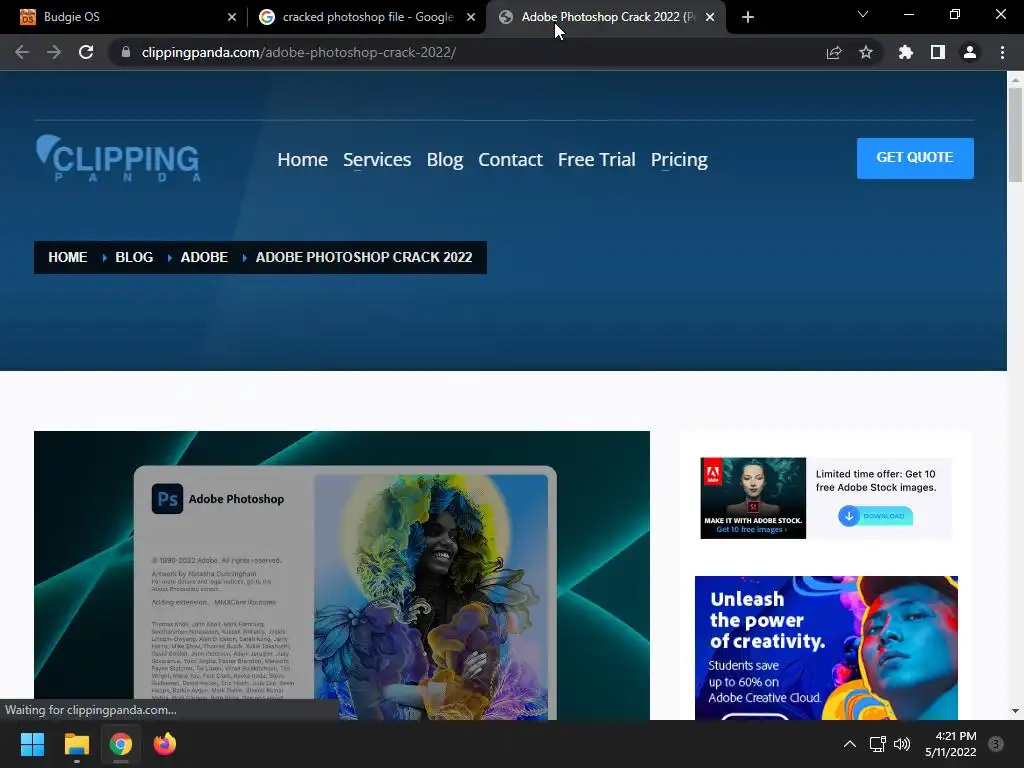
Task: Reload the clippingpanda page
Action: point(86,52)
